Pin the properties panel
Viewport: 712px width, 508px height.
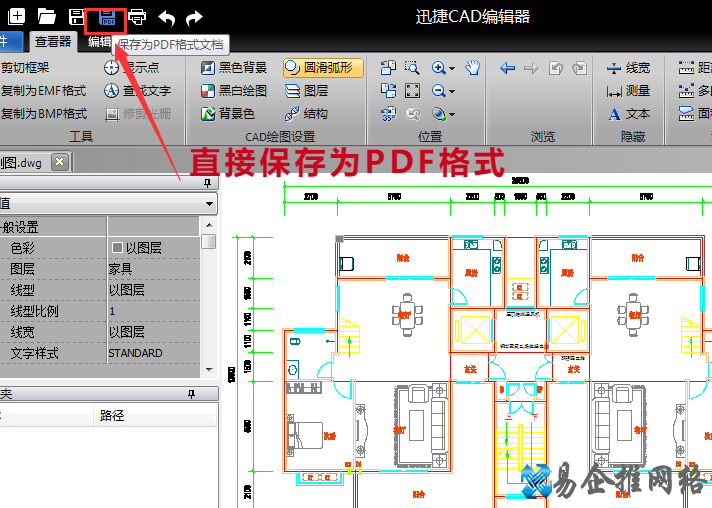coord(207,183)
